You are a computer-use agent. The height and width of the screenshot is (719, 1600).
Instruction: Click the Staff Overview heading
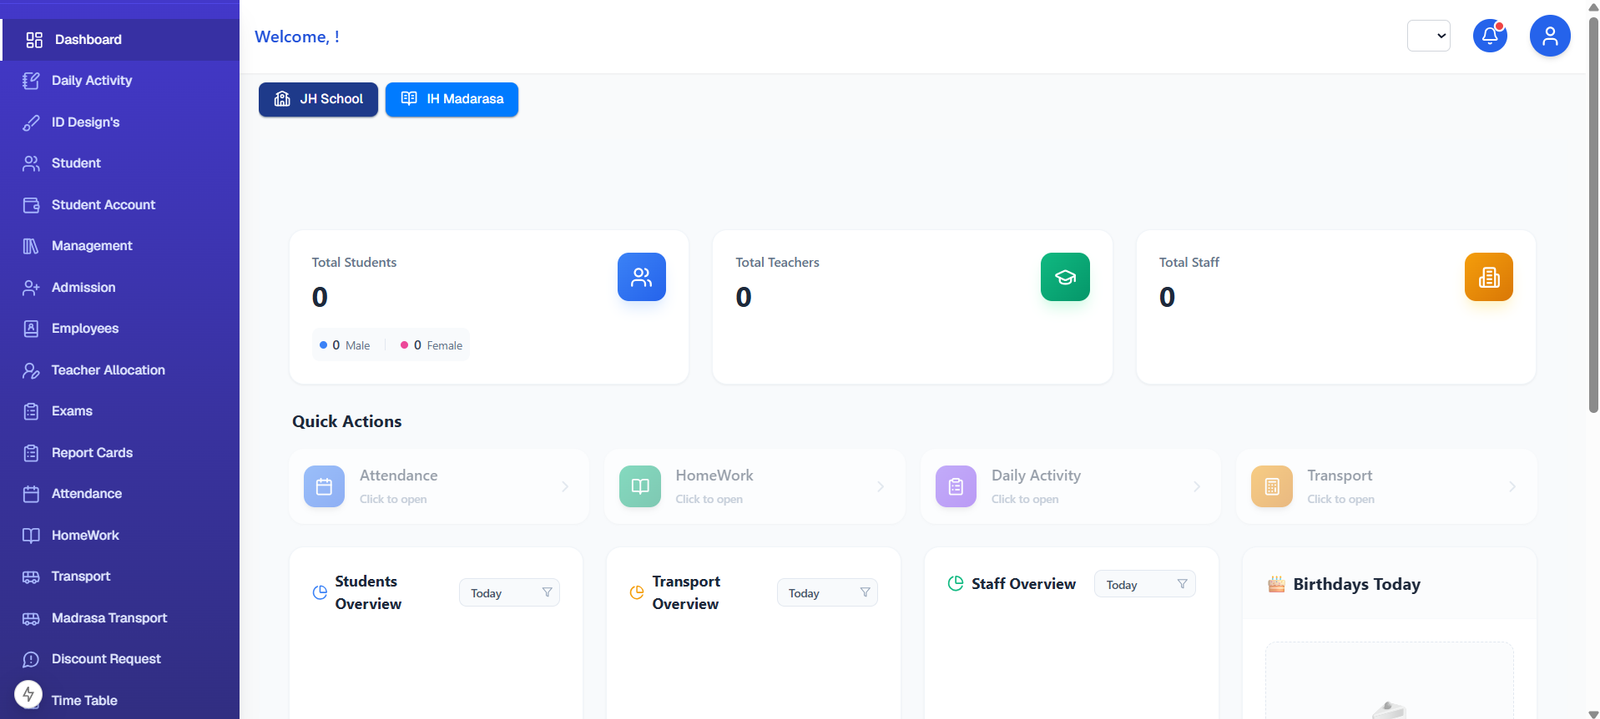tap(1024, 584)
